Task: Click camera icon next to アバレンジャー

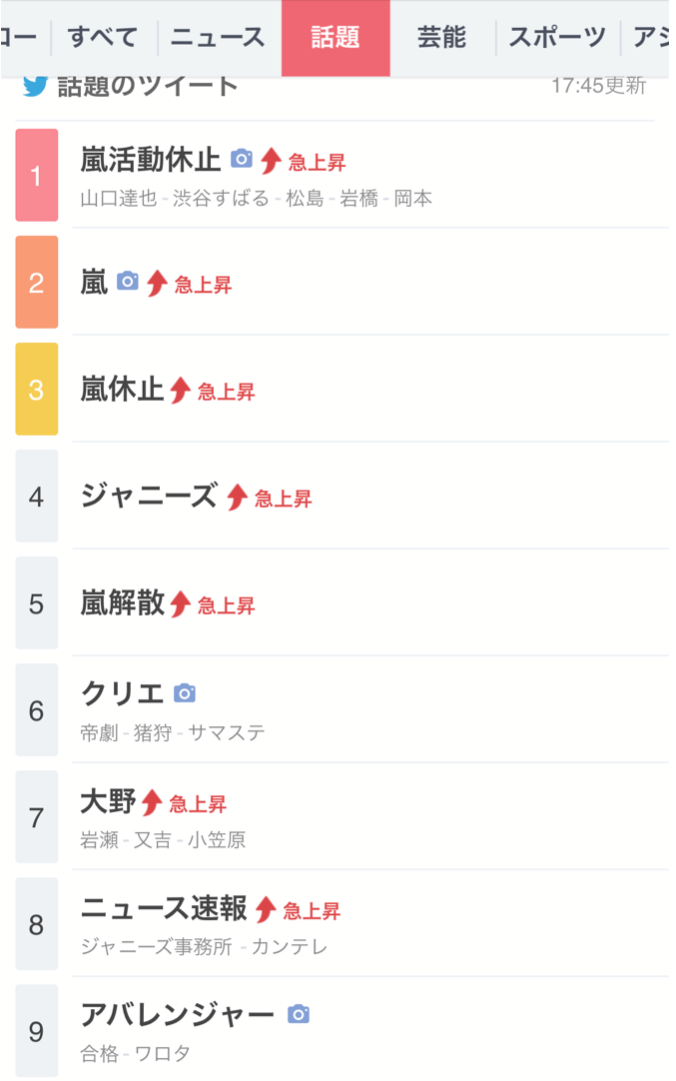Action: (298, 1014)
